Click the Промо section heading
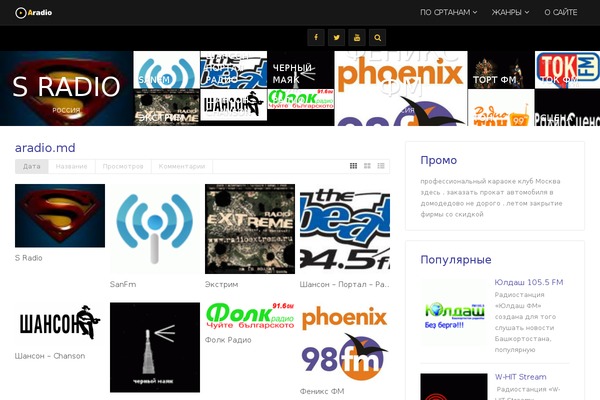Image resolution: width=600 pixels, height=400 pixels. [439, 160]
